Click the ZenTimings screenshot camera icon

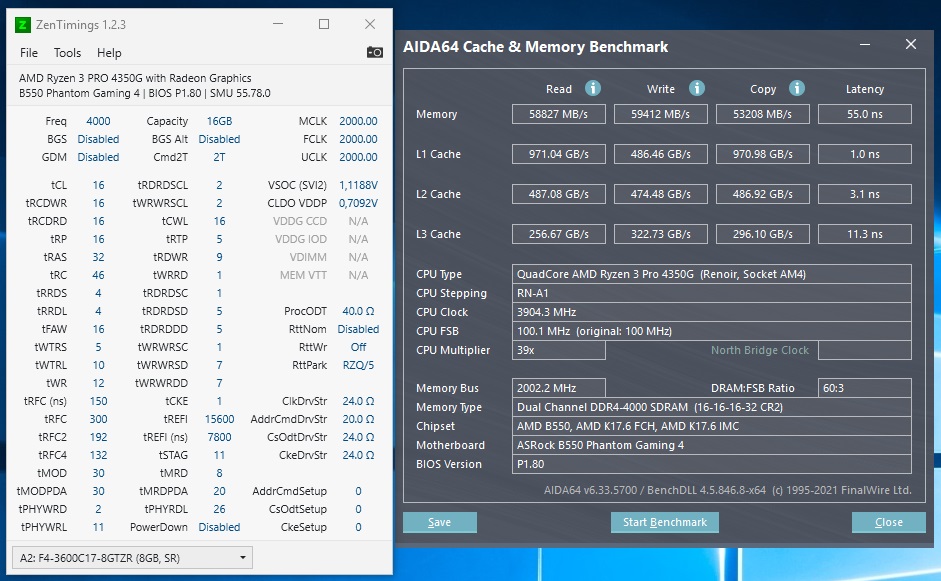tap(374, 52)
